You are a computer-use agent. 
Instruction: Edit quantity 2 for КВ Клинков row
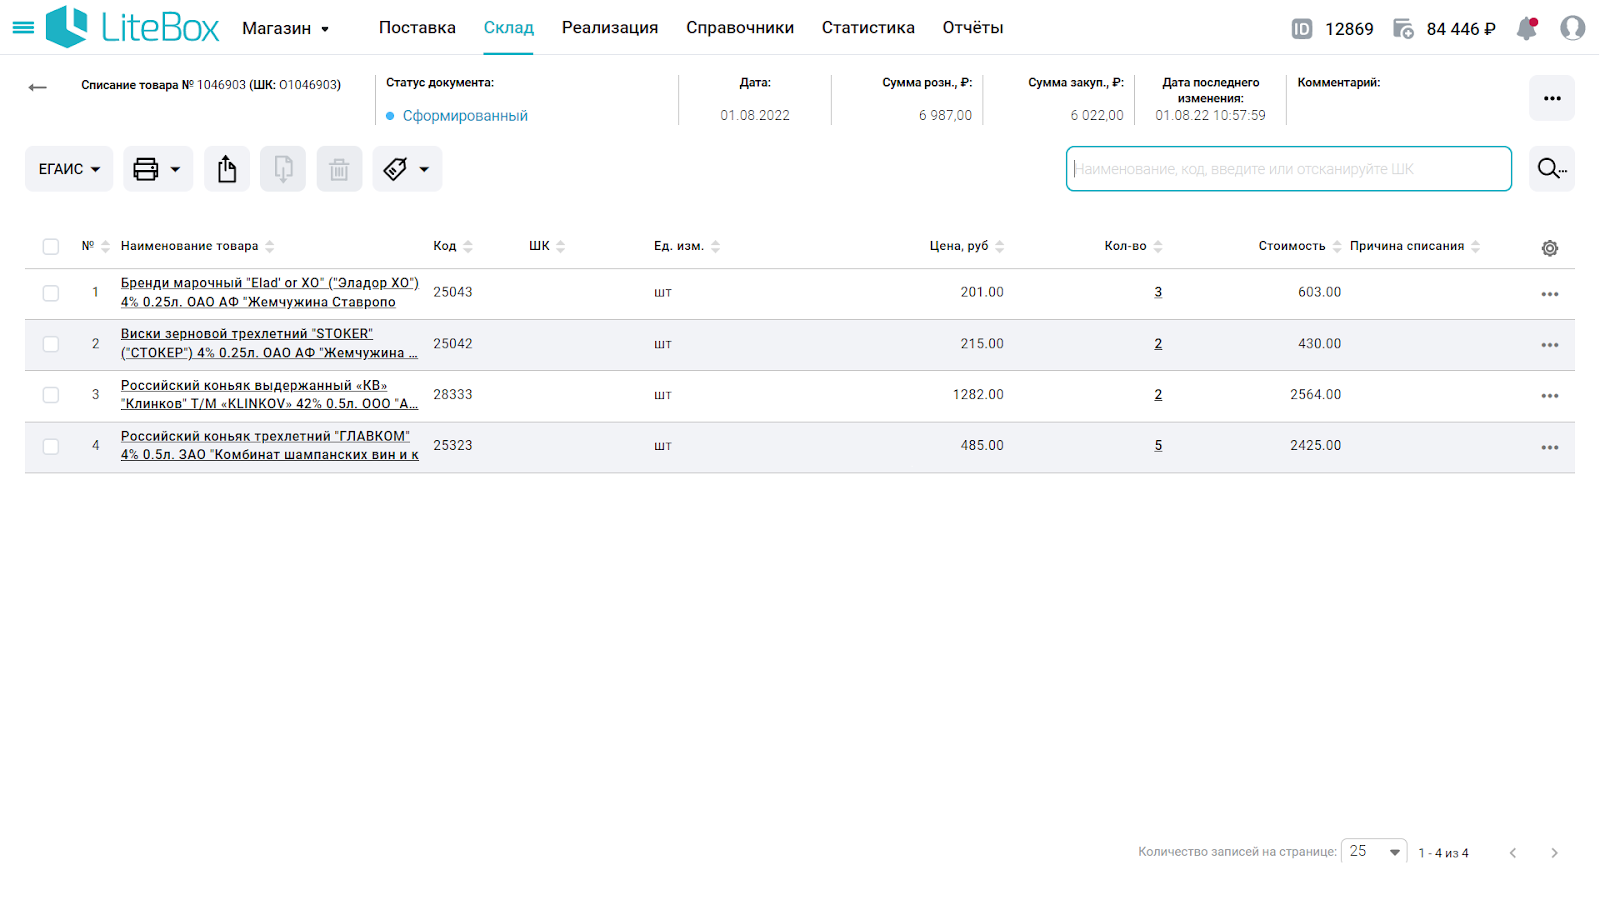(1158, 395)
